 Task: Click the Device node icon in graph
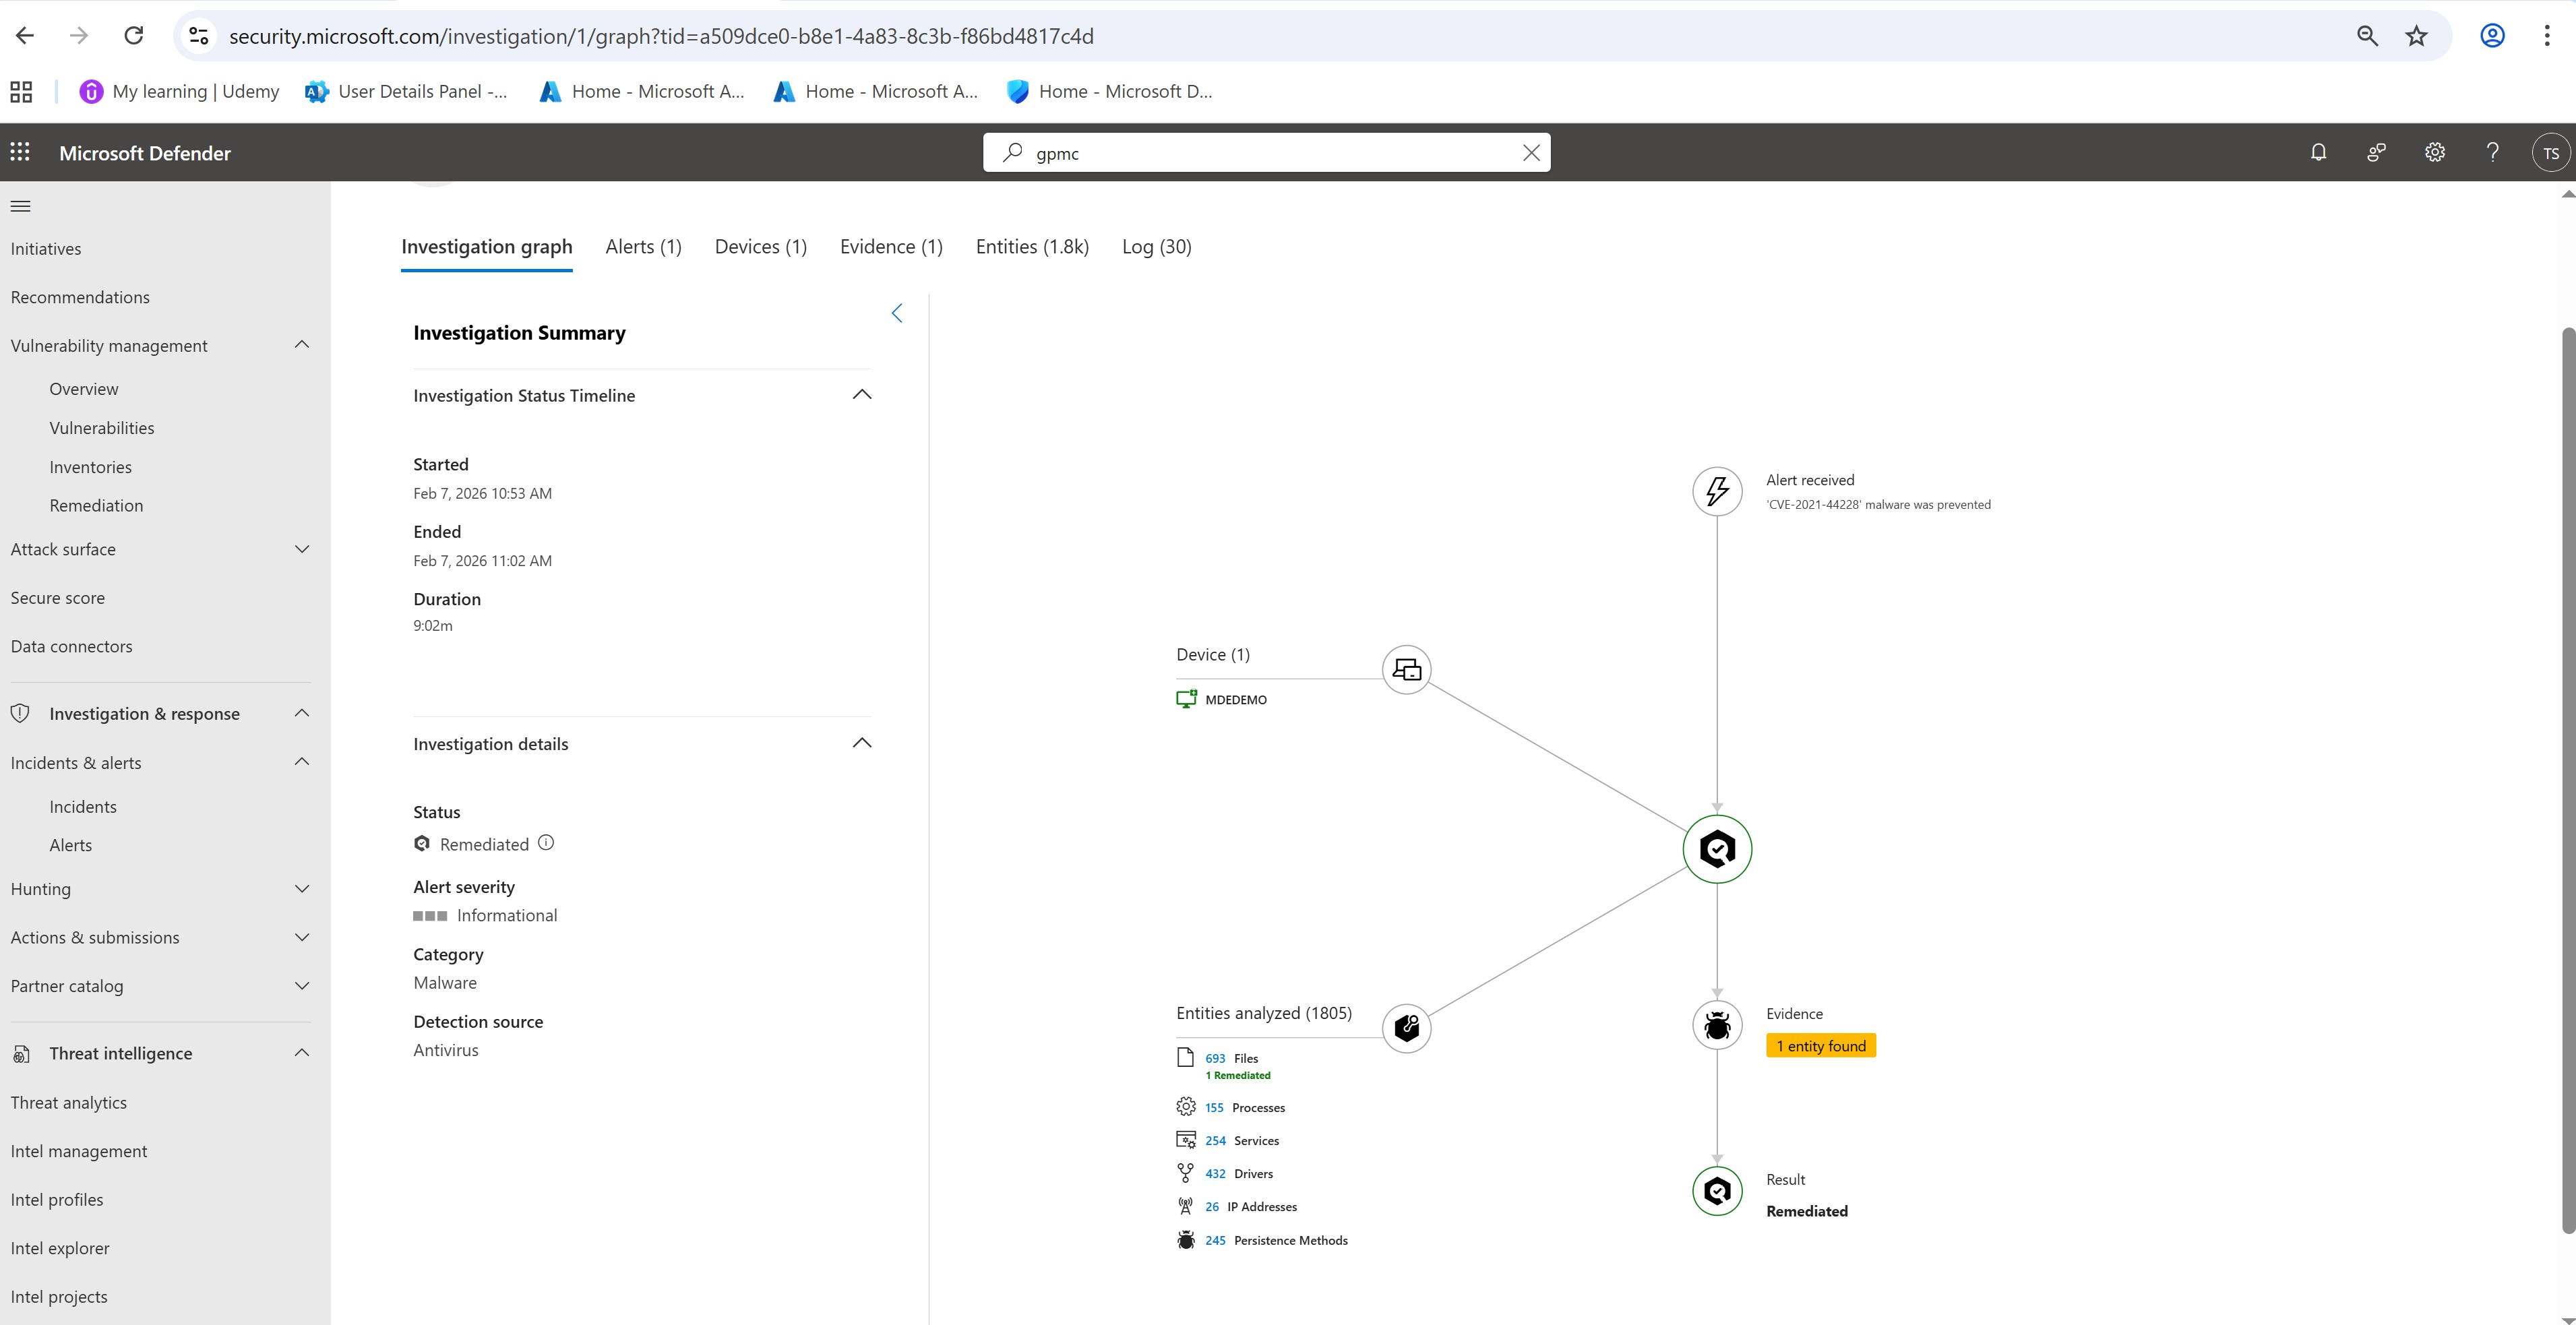(x=1406, y=669)
